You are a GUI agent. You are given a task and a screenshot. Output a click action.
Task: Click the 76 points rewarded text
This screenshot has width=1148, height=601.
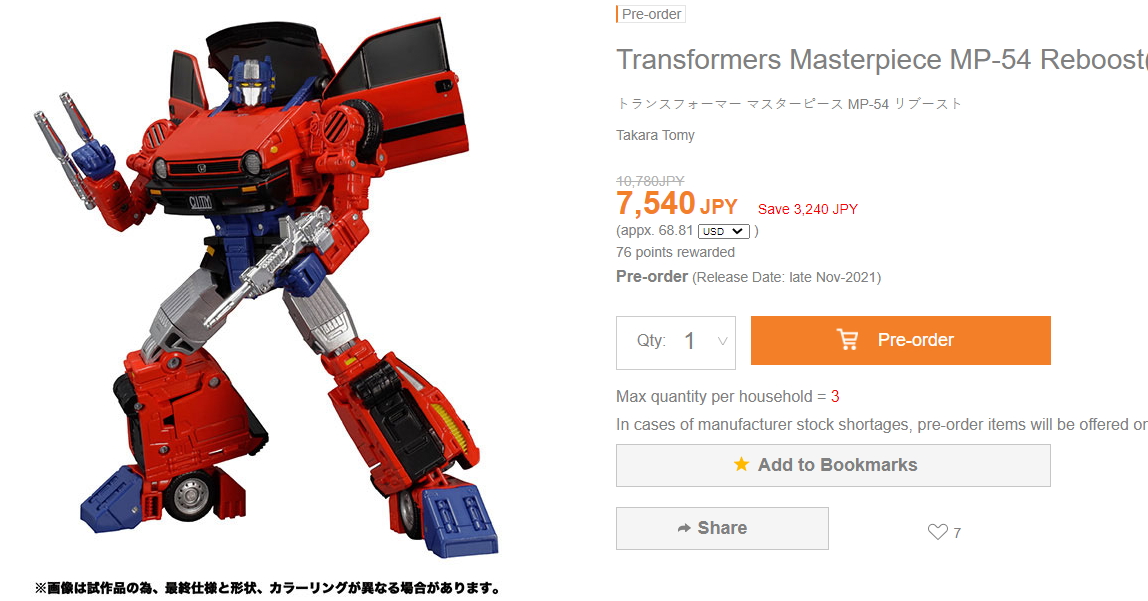pyautogui.click(x=675, y=252)
